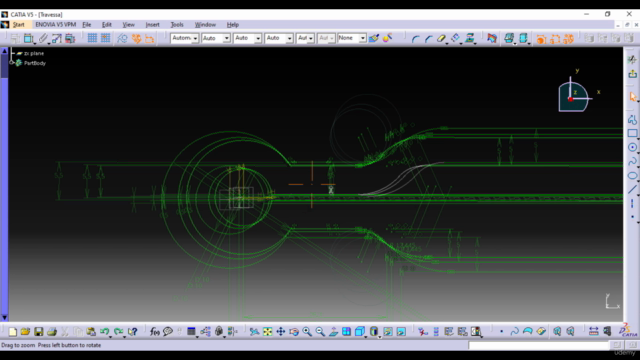The height and width of the screenshot is (360, 640).
Task: Click the Undo arrow icon
Action: [x=104, y=331]
